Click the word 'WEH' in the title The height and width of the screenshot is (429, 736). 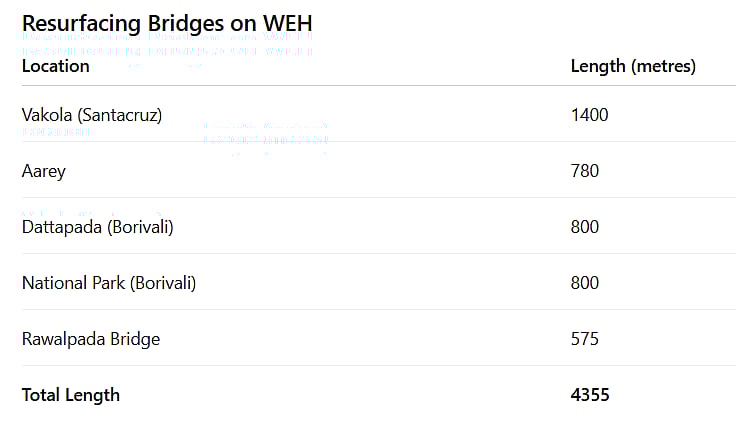288,23
